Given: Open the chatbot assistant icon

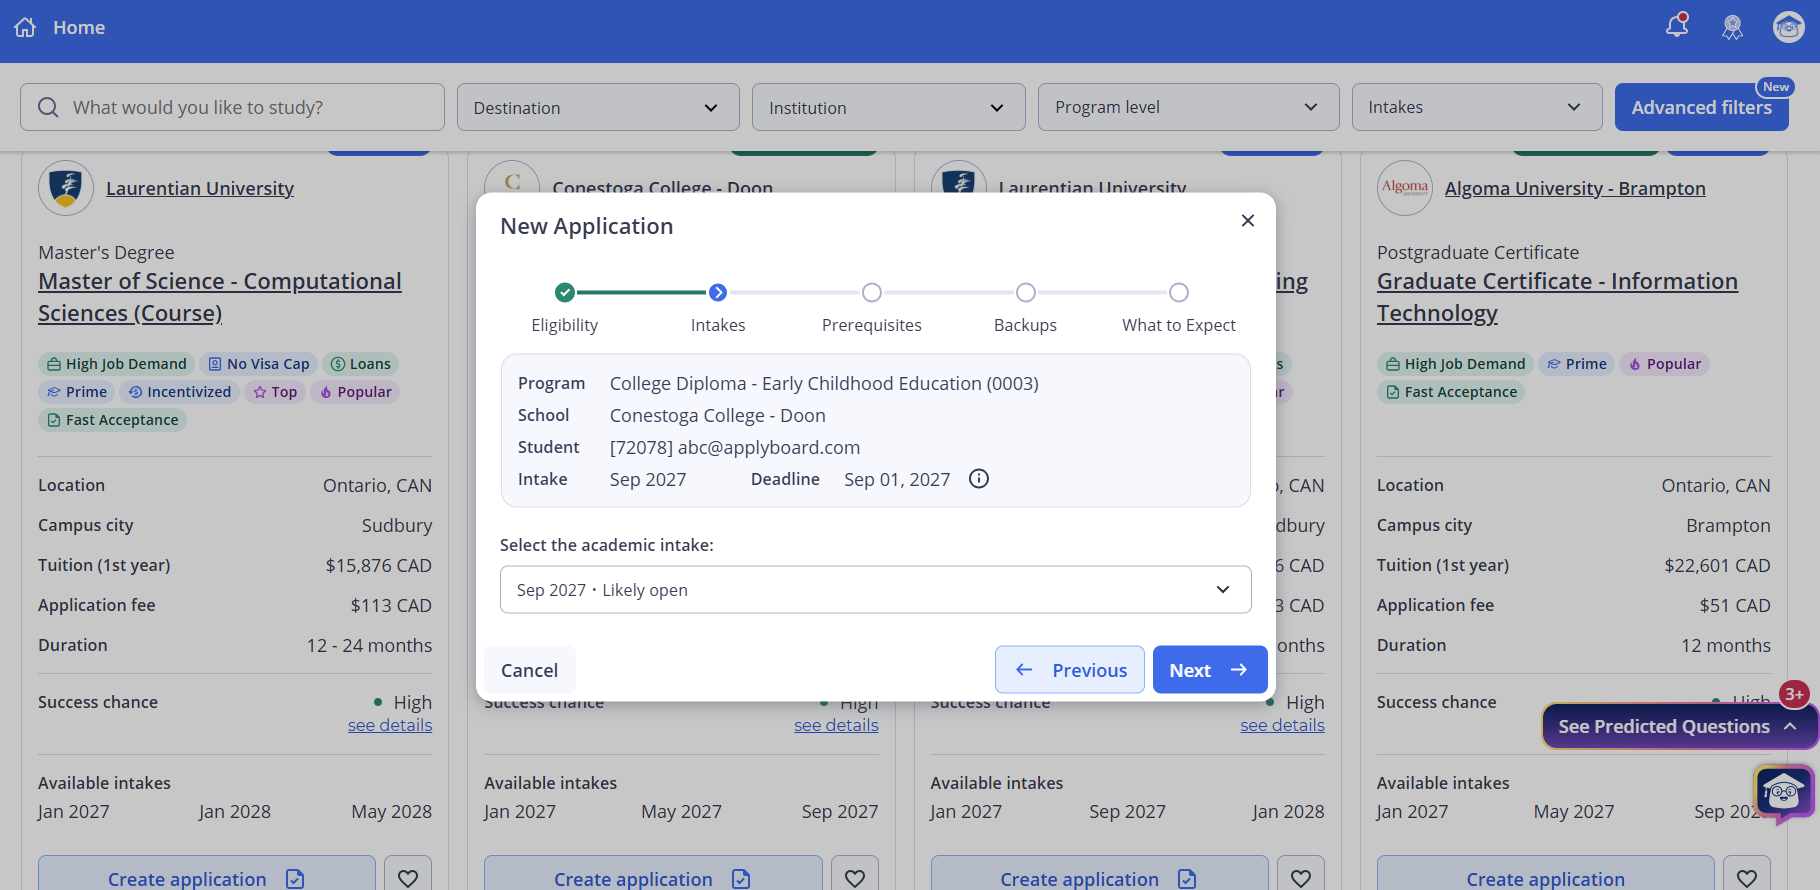Looking at the screenshot, I should (1784, 794).
